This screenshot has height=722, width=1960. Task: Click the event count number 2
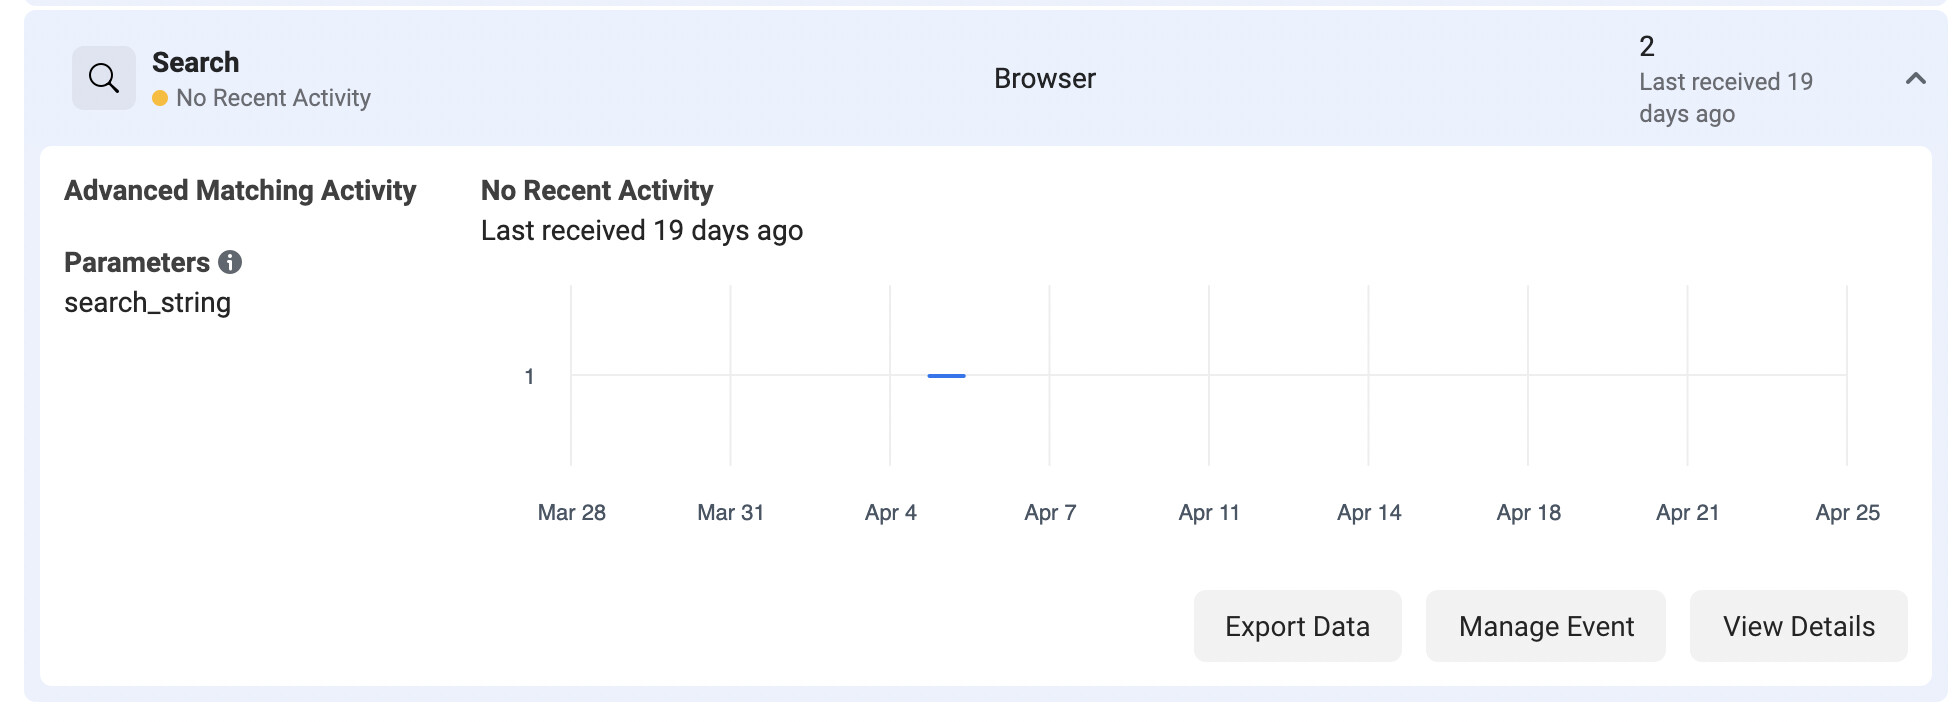(1647, 46)
